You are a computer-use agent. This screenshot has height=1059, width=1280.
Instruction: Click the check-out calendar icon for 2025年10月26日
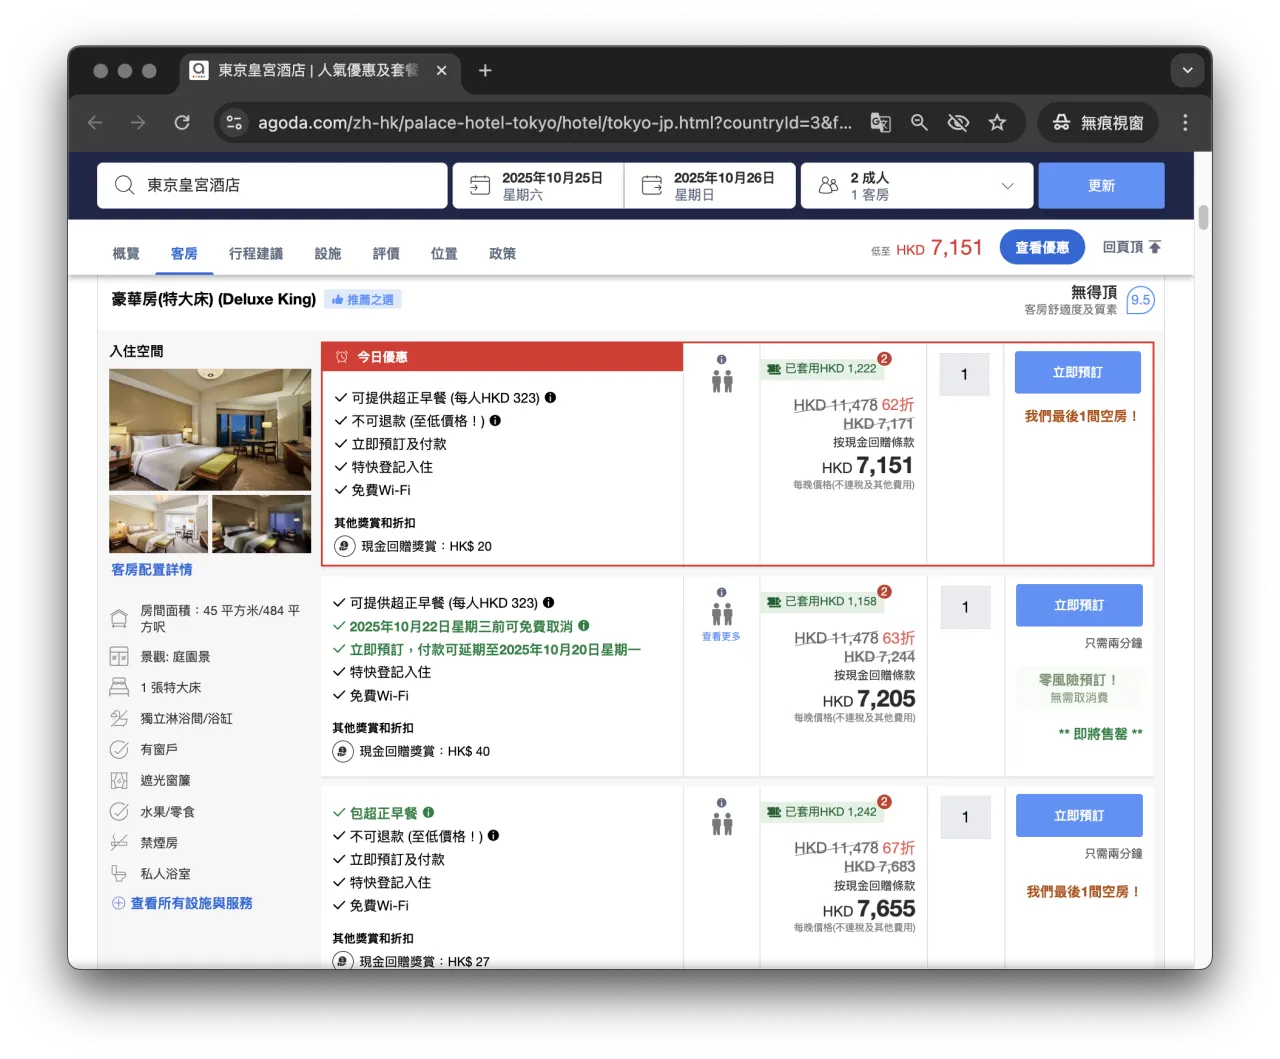coord(651,185)
